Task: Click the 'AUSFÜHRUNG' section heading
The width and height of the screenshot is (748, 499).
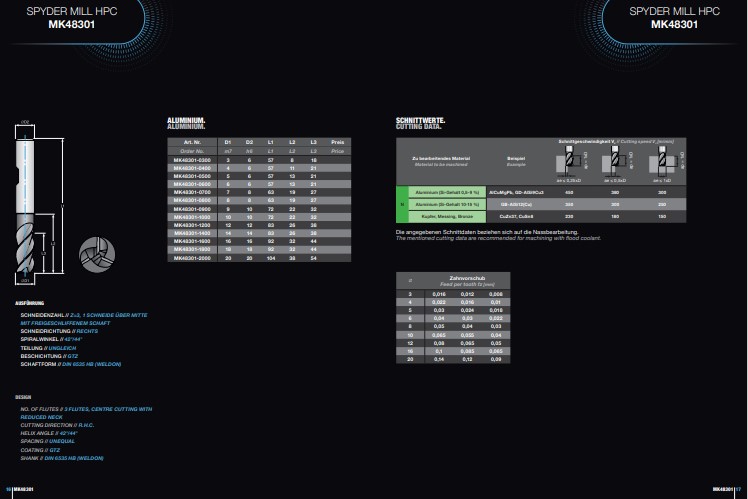Action: point(30,303)
